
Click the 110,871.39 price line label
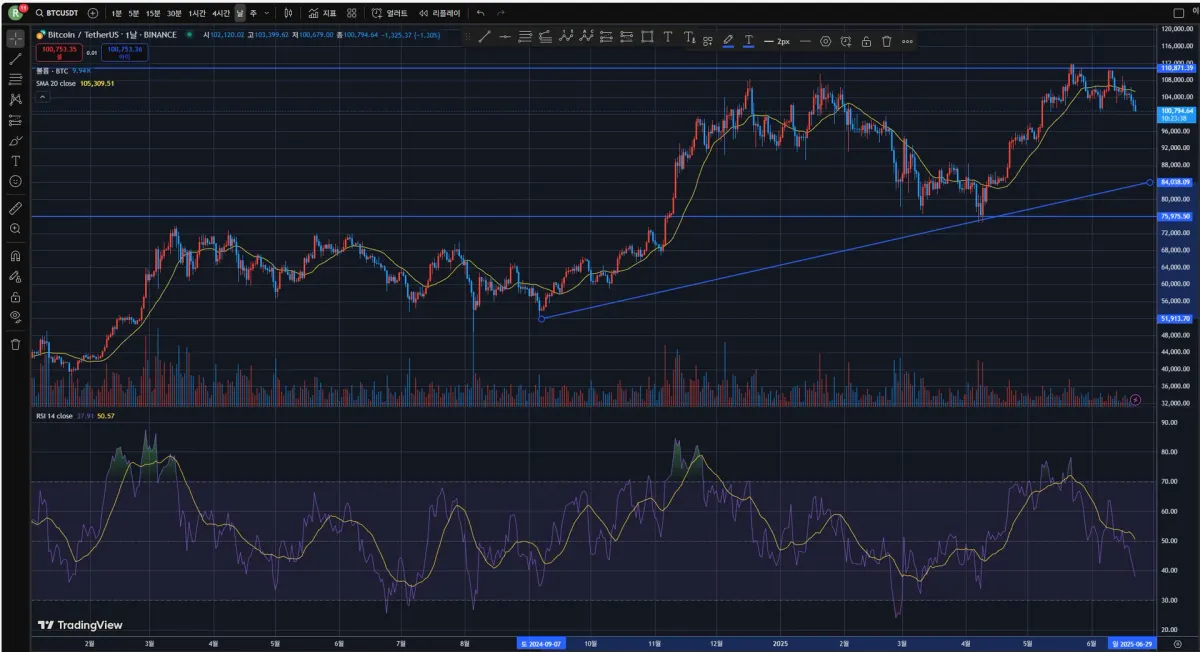click(1177, 67)
